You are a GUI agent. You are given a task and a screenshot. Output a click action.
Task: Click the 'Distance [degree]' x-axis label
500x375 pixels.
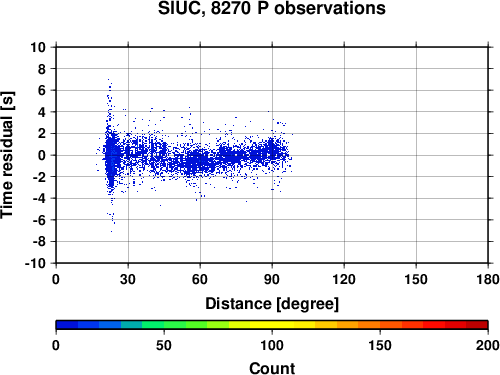click(272, 304)
